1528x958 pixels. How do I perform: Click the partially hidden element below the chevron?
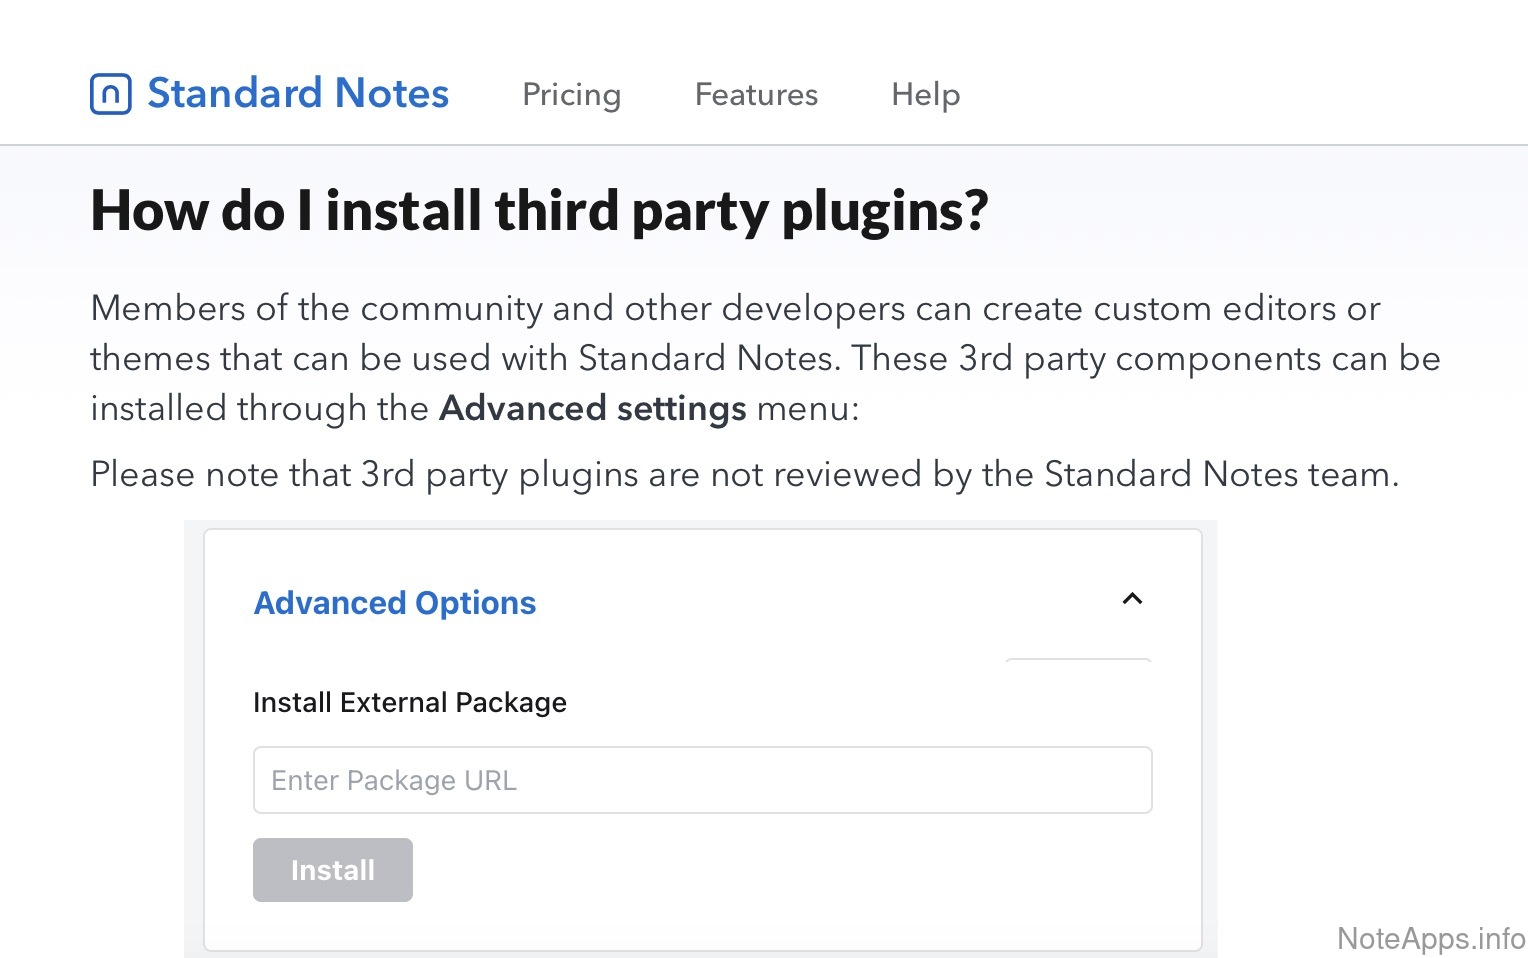click(x=1078, y=660)
